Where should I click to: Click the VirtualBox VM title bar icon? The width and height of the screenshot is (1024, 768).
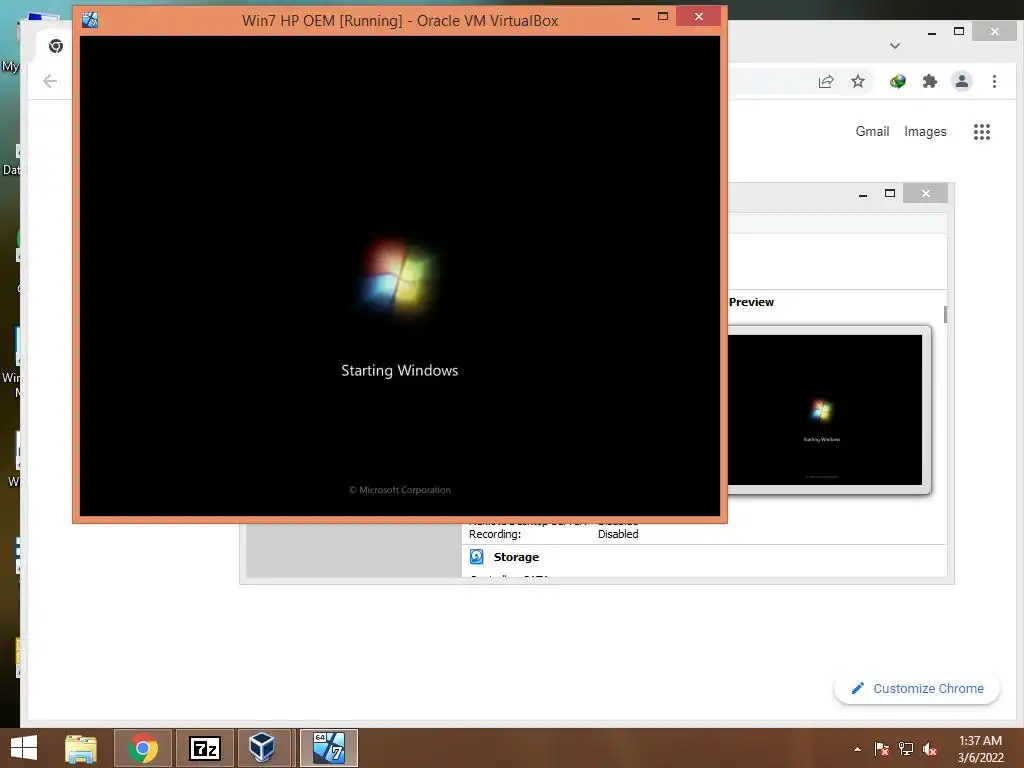(x=90, y=20)
